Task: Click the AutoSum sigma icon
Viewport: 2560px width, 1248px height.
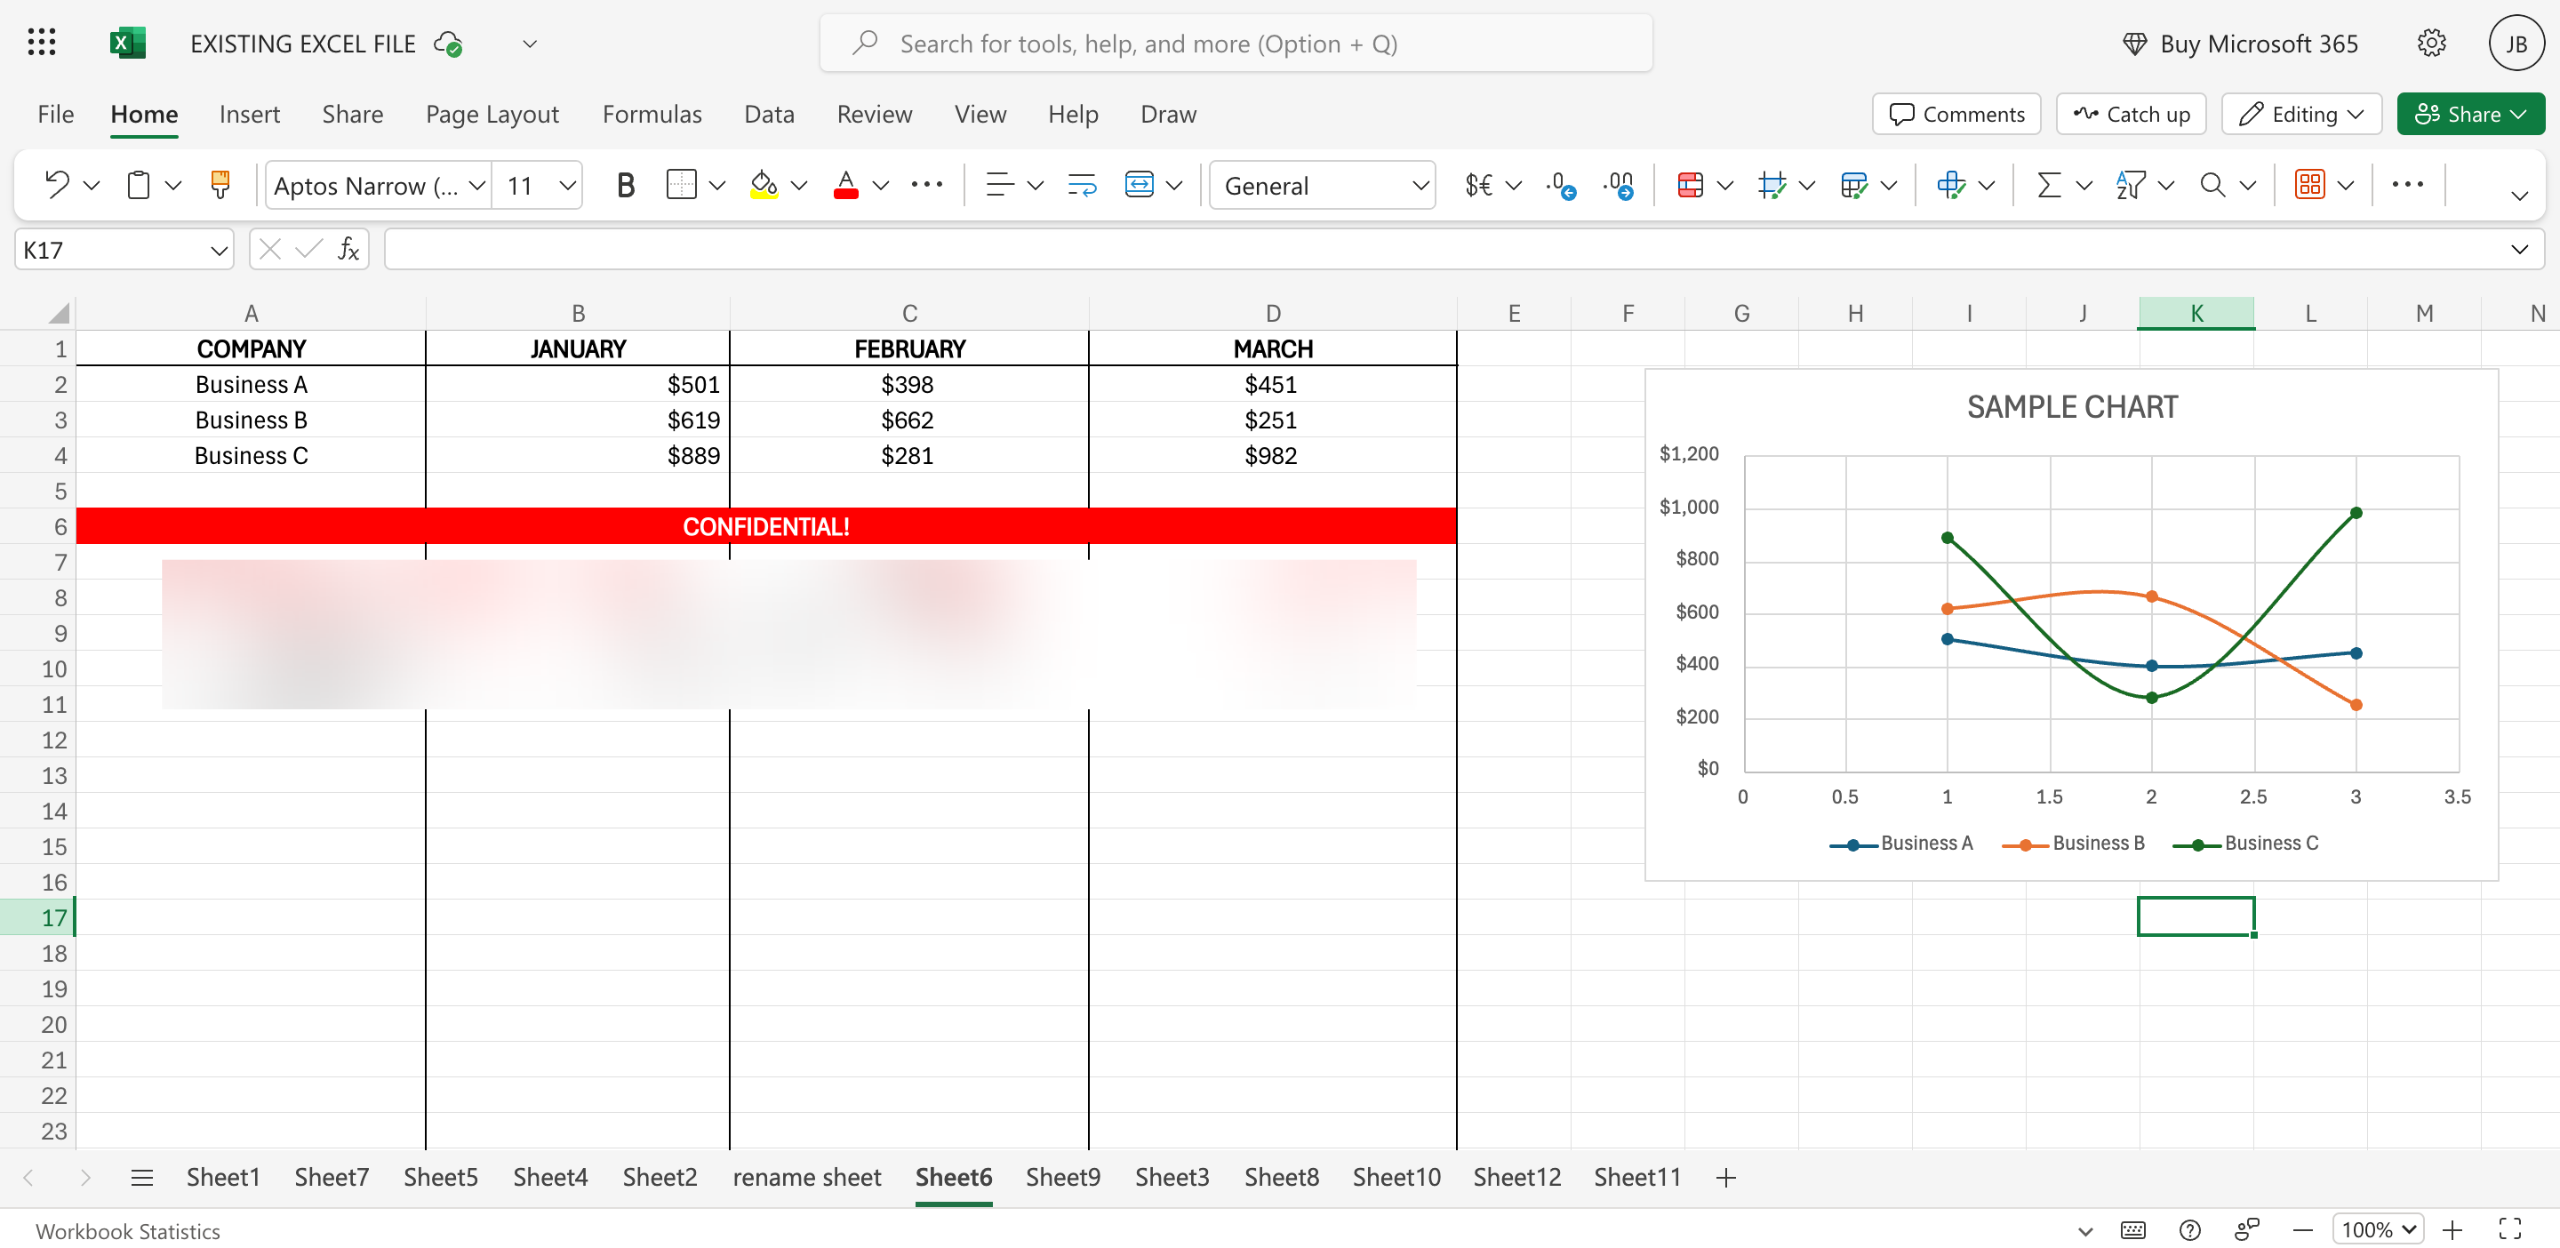Action: point(2049,185)
